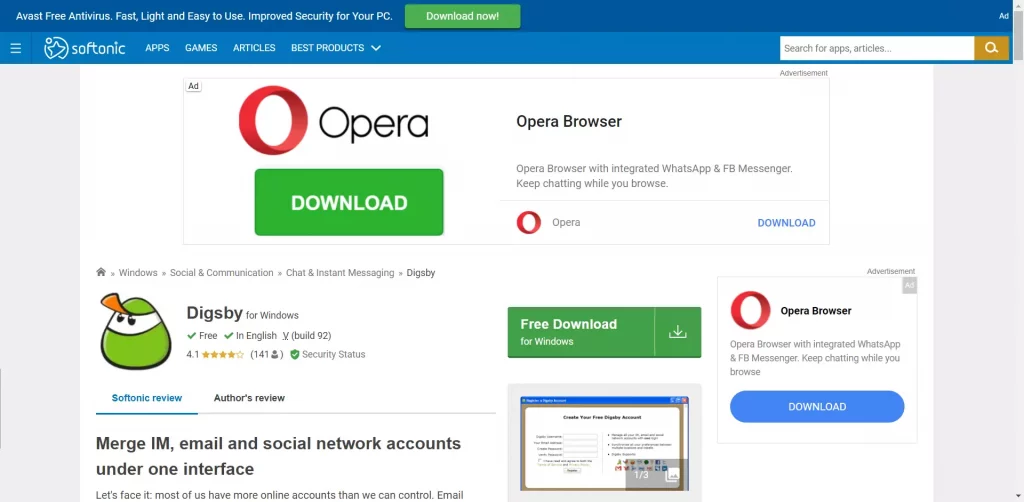Viewport: 1024px width, 502px height.
Task: Click the version V (build 92) text
Action: point(307,336)
